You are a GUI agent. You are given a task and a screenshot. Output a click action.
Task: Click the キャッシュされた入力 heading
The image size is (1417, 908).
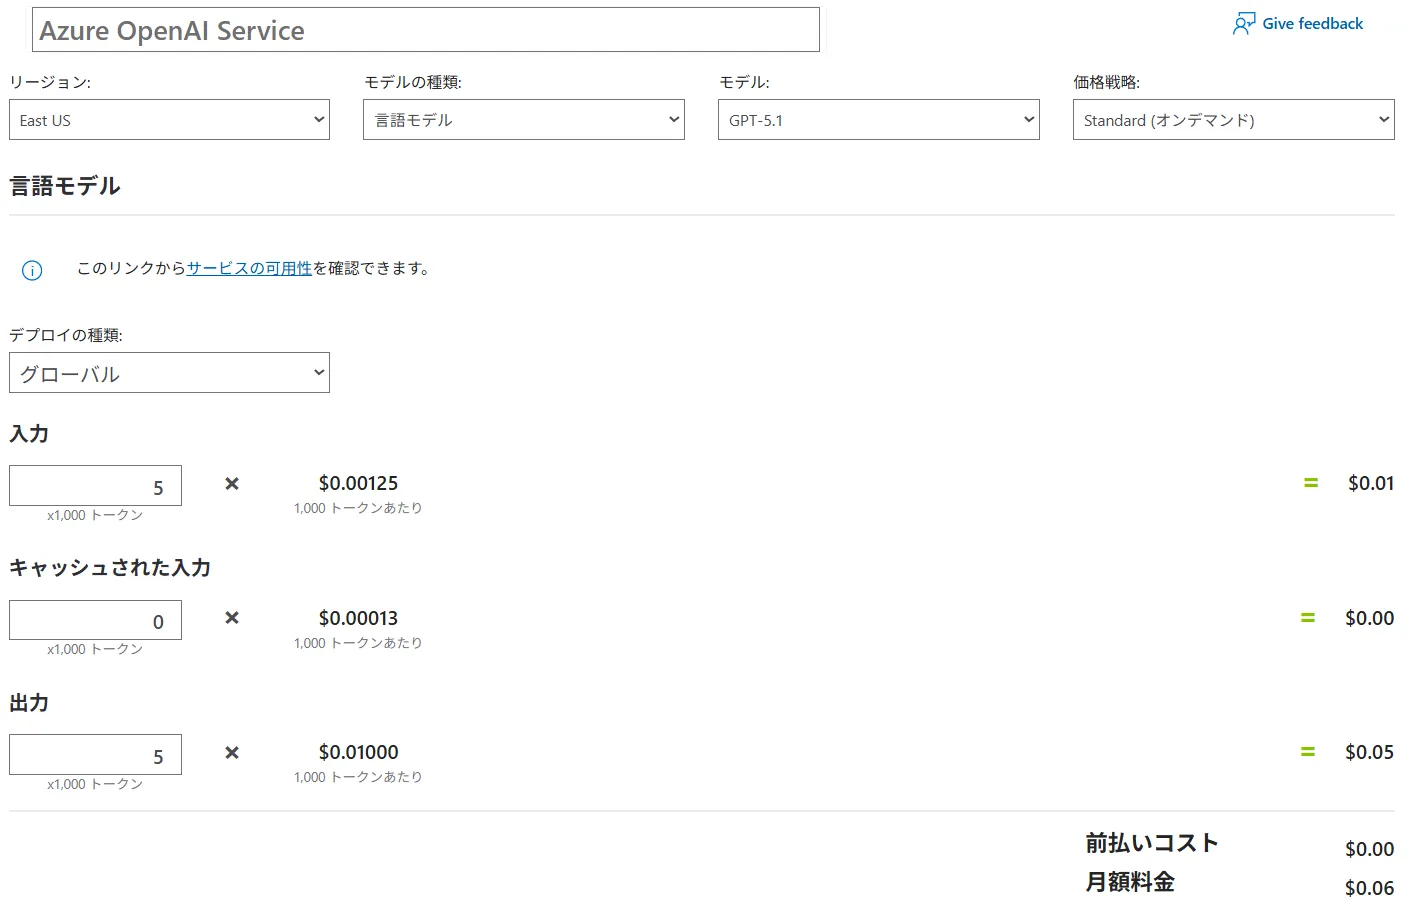point(110,568)
